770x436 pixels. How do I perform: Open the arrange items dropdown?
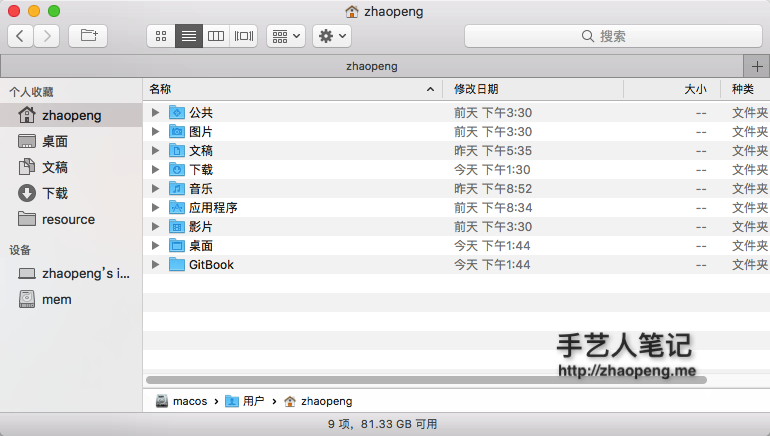pos(285,36)
